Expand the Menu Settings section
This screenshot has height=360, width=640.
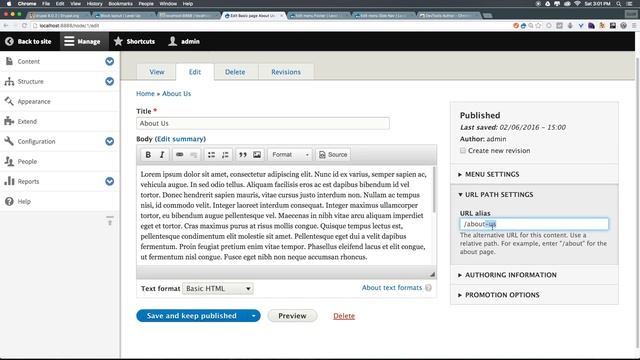[x=492, y=174]
